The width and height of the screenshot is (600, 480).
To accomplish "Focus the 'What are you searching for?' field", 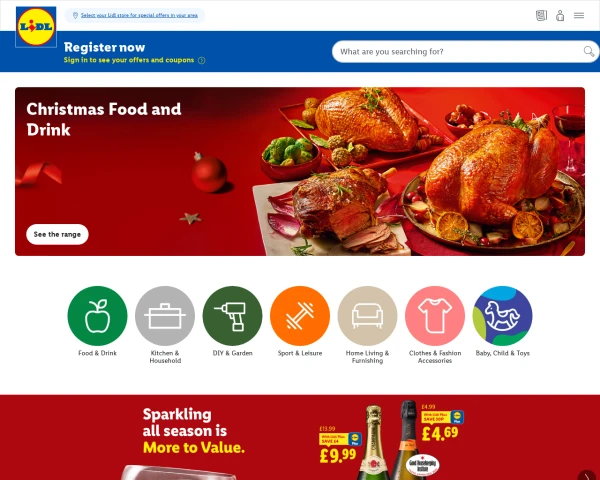I will [459, 51].
